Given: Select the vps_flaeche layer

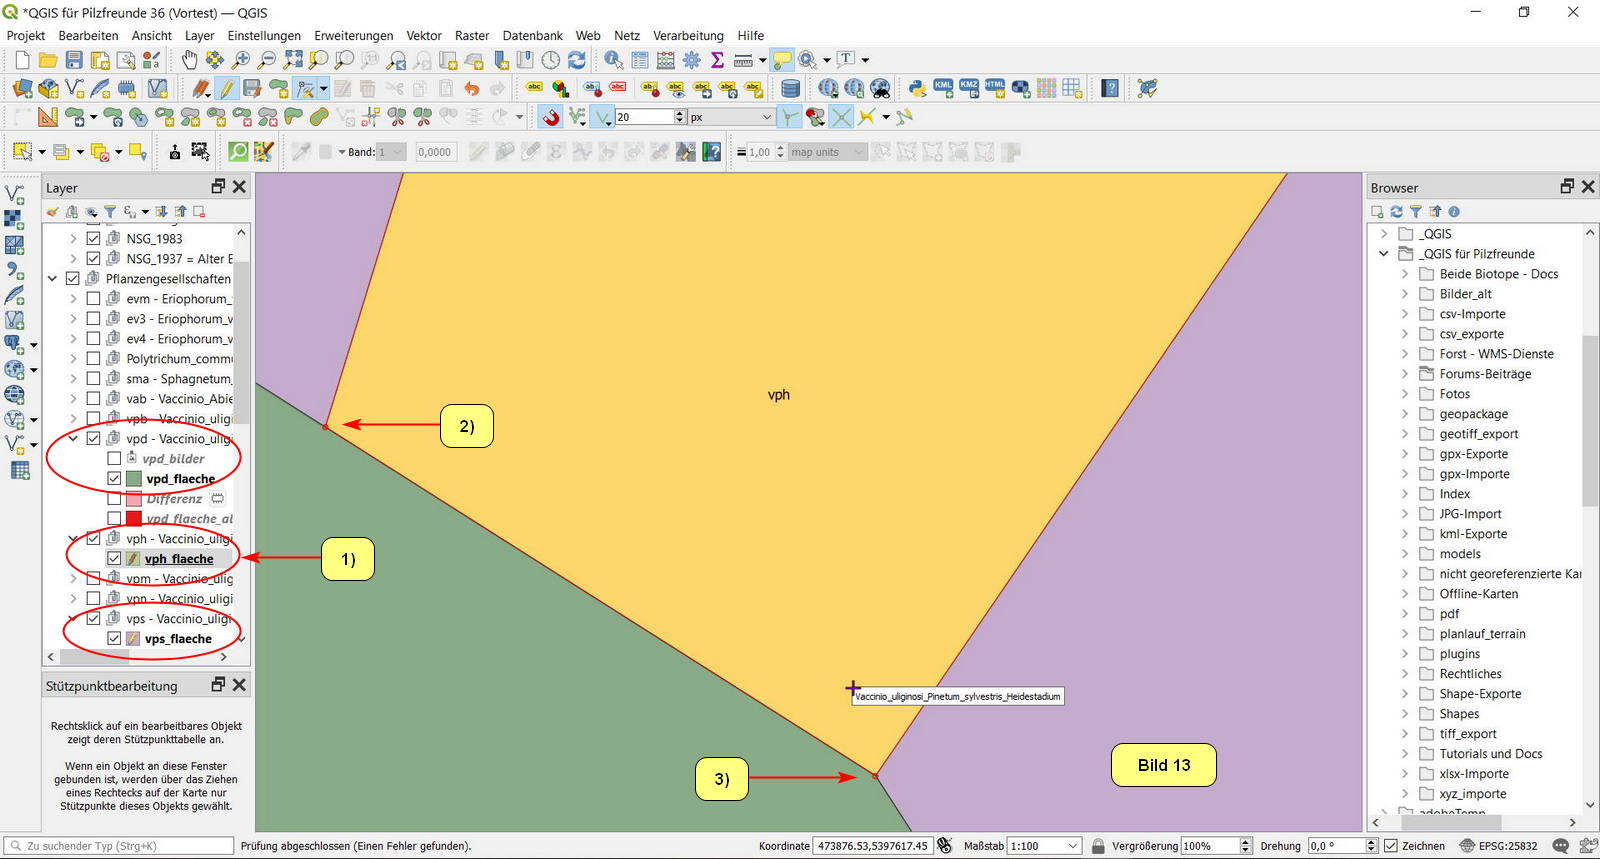Looking at the screenshot, I should click(178, 639).
